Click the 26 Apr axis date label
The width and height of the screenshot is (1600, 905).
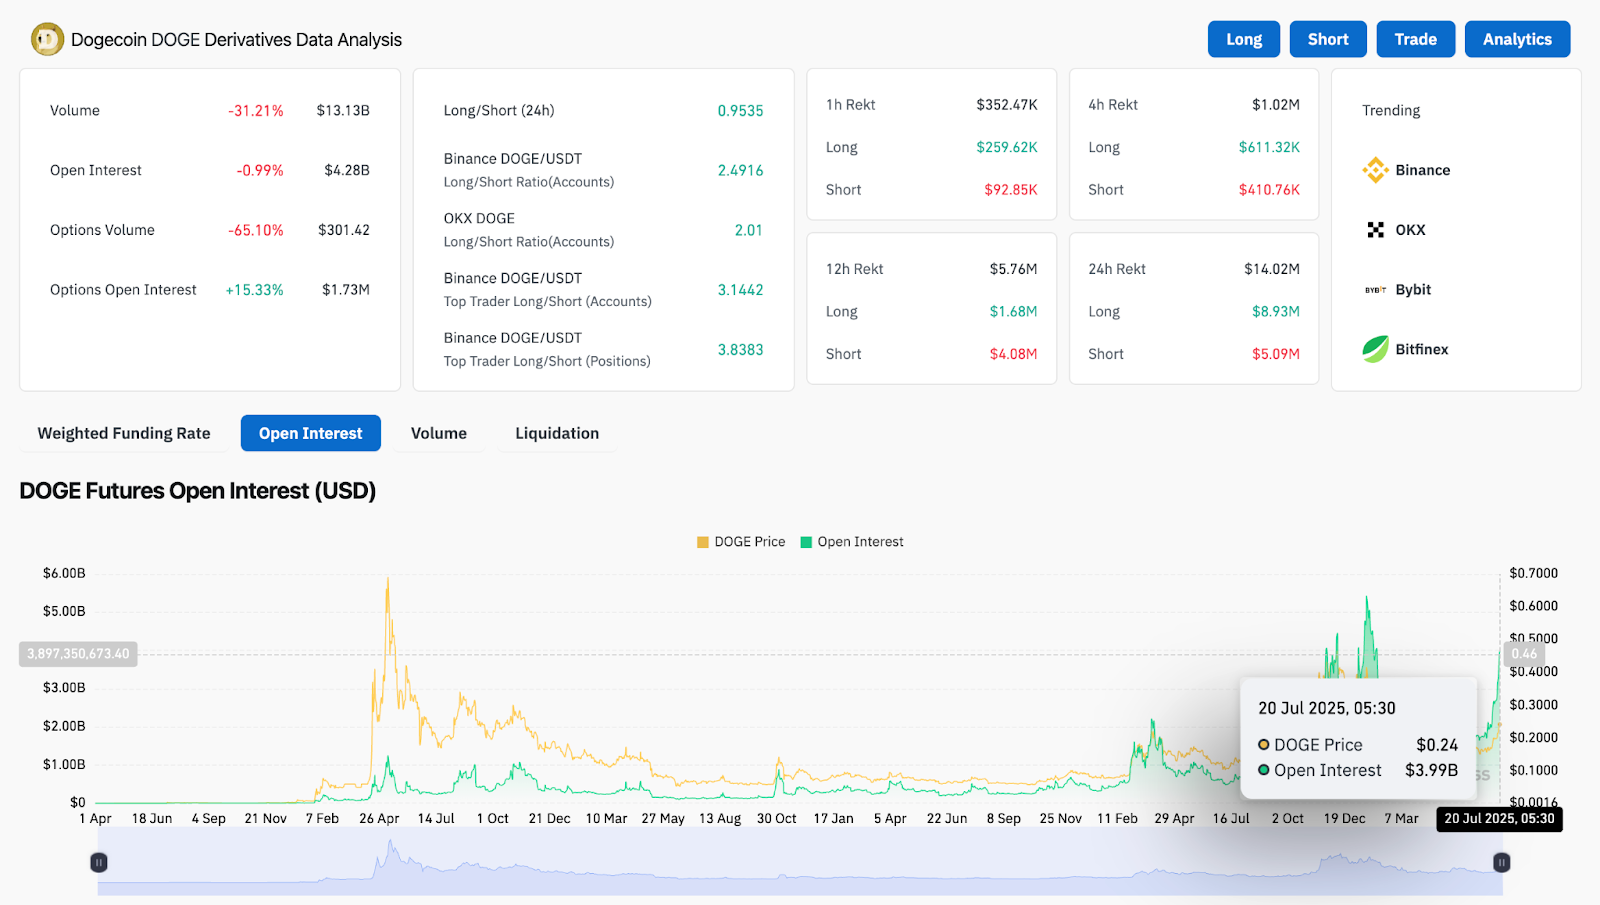[x=379, y=818]
